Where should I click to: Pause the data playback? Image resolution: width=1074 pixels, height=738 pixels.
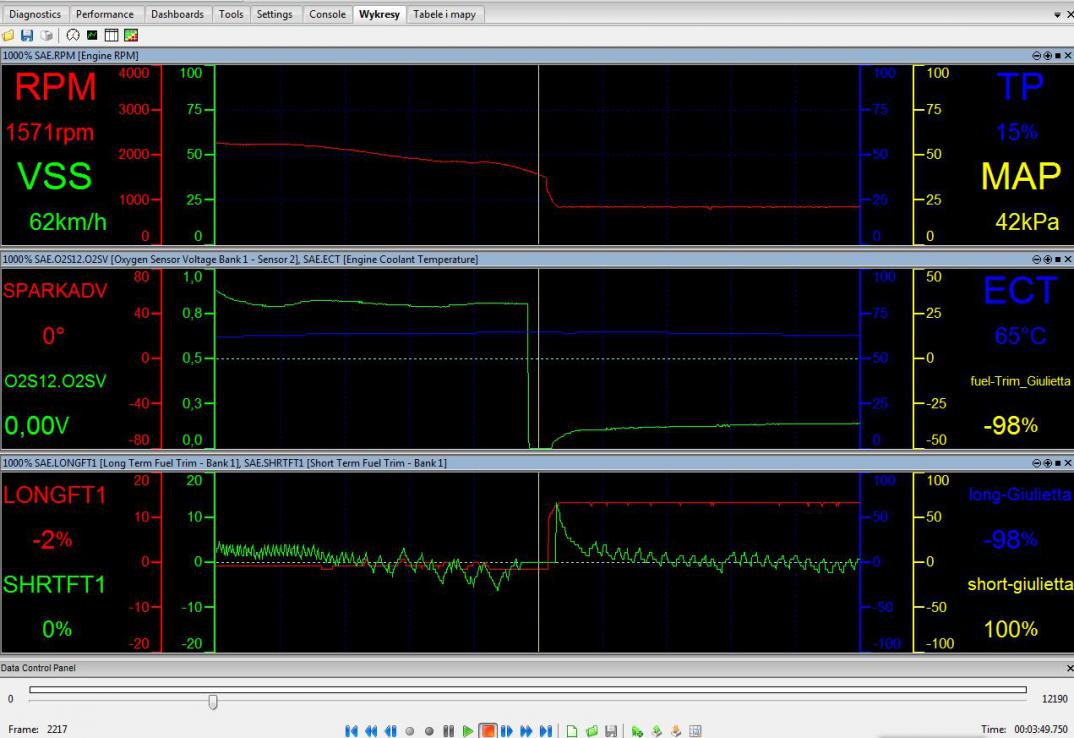[449, 730]
